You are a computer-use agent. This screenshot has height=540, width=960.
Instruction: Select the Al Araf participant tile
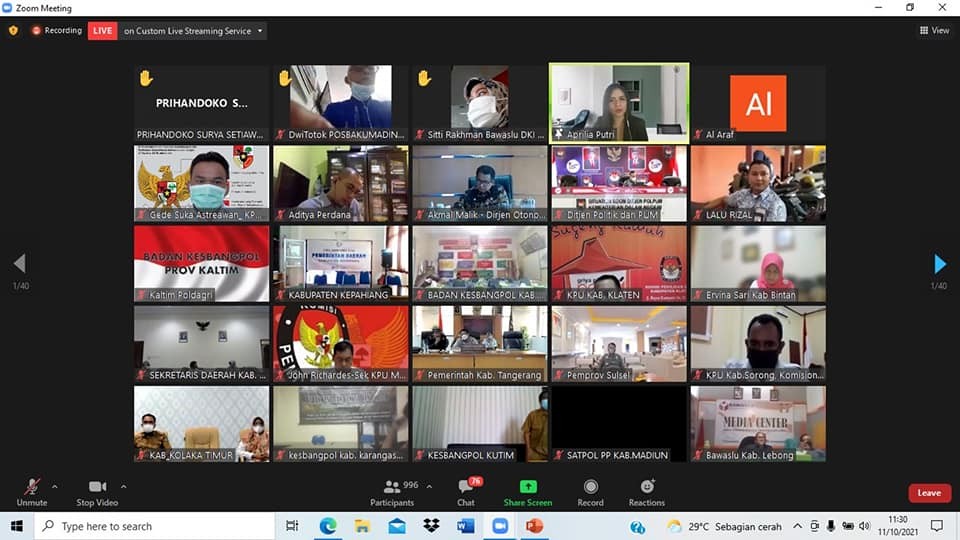click(758, 102)
